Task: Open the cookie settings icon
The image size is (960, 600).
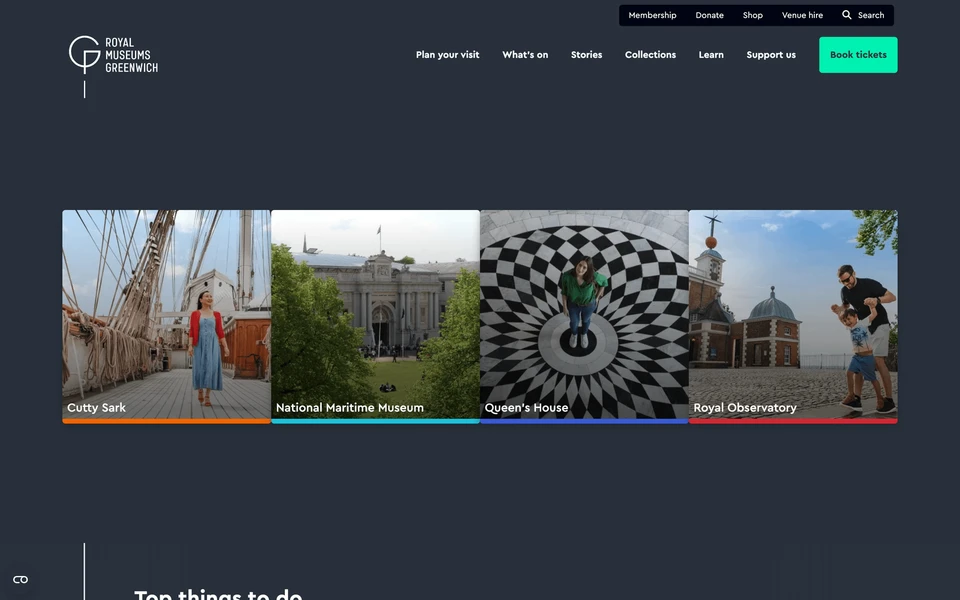Action: (x=20, y=579)
